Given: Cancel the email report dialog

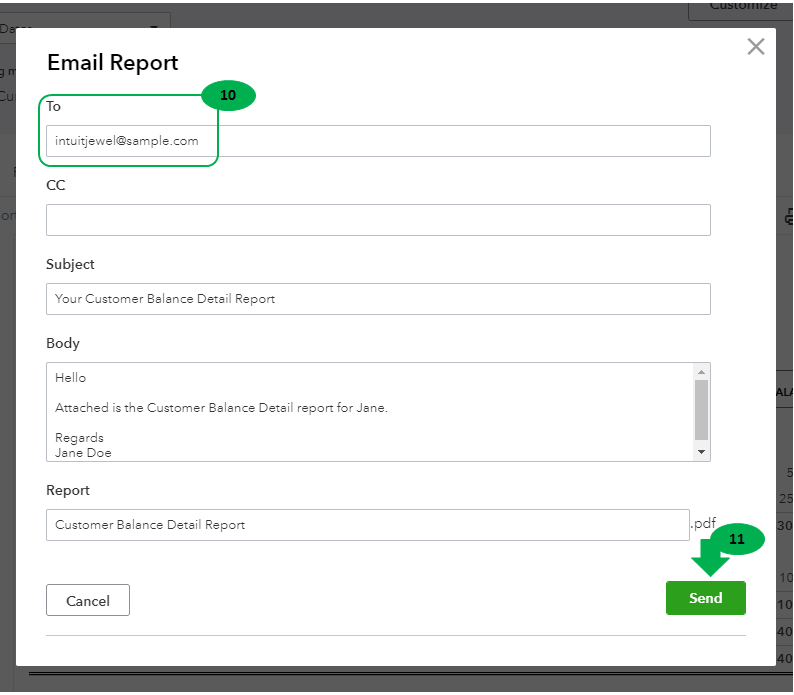Looking at the screenshot, I should (88, 600).
